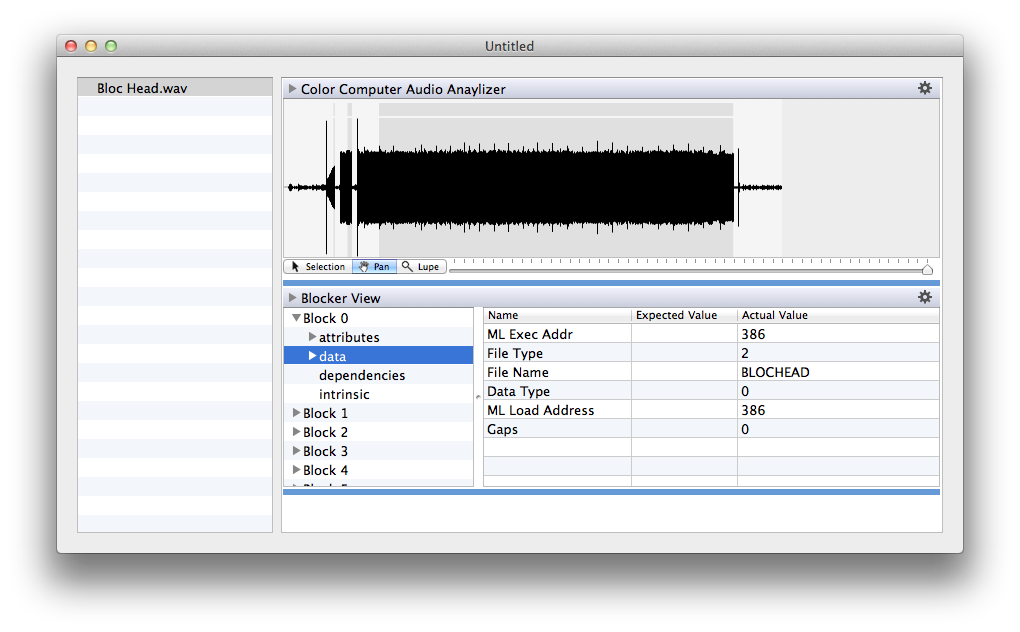Select the File Name row label
Image resolution: width=1020 pixels, height=632 pixels.
coord(518,373)
